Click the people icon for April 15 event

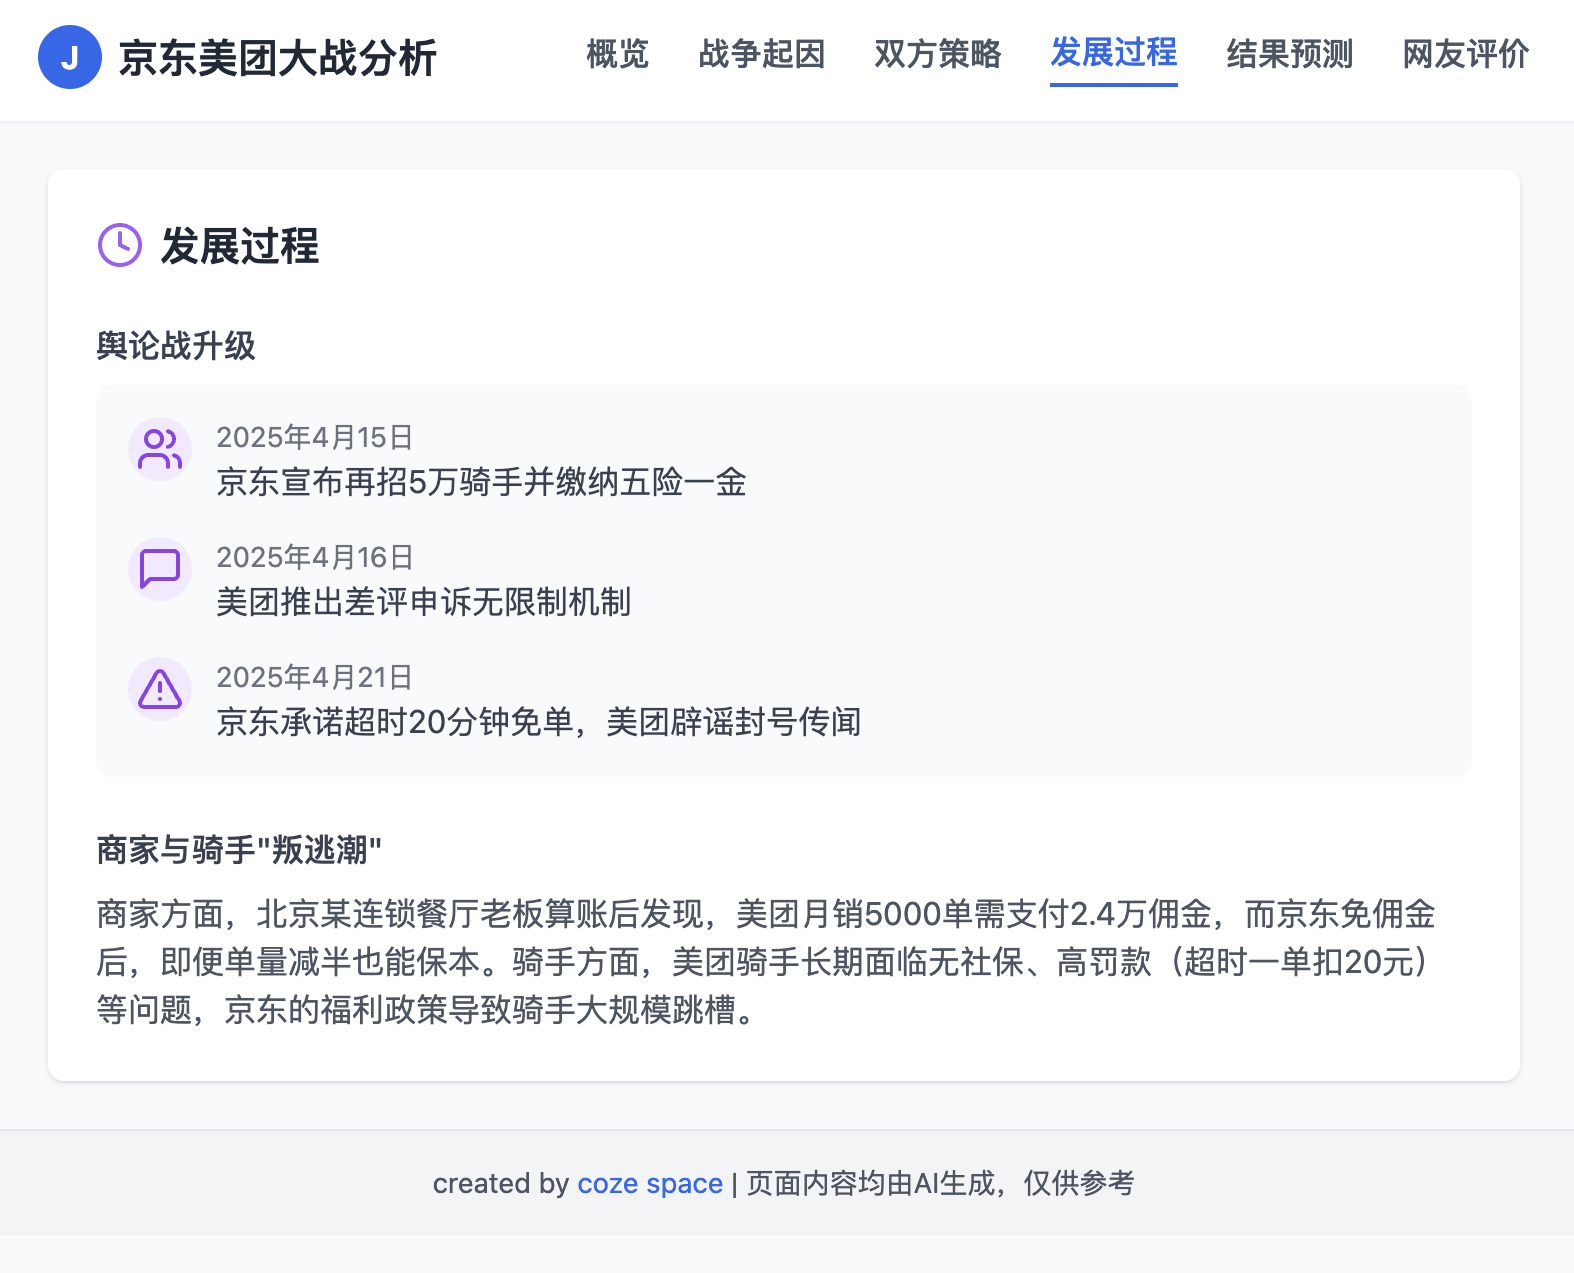pos(160,449)
